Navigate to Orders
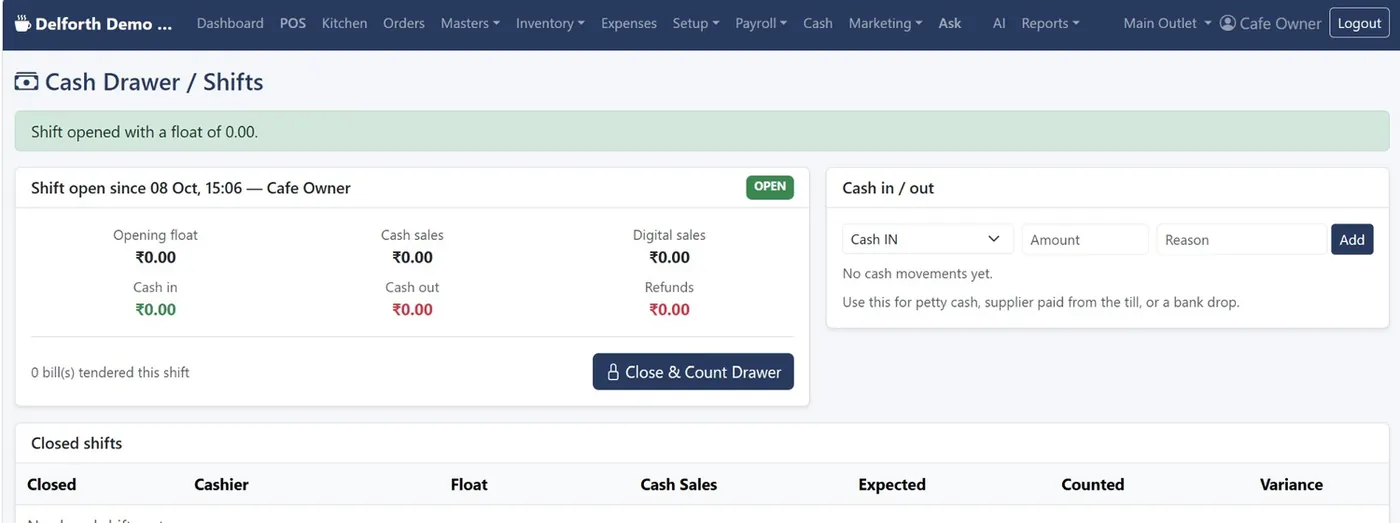Viewport: 1400px width, 523px height. pos(404,23)
